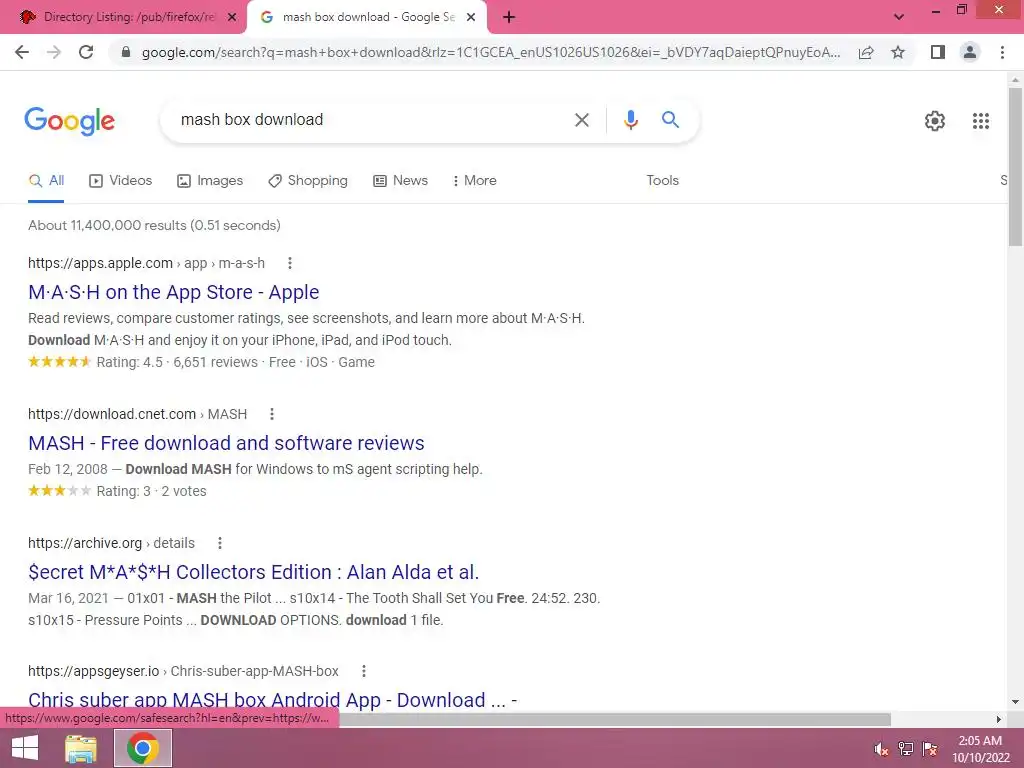Open options for apps.apple.com result
This screenshot has width=1024, height=768.
click(290, 263)
